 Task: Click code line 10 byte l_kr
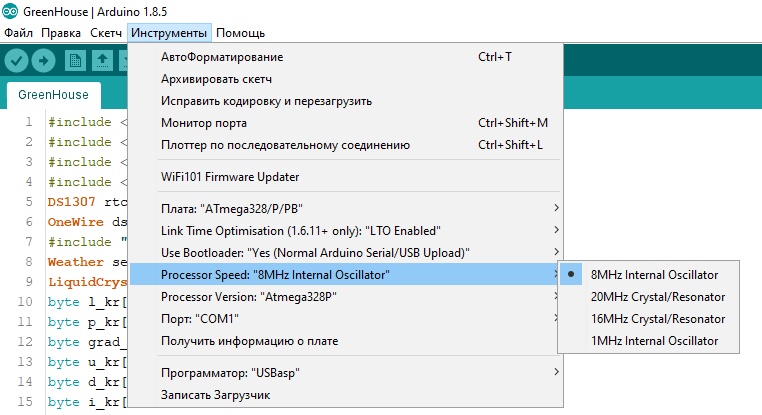tap(87, 302)
